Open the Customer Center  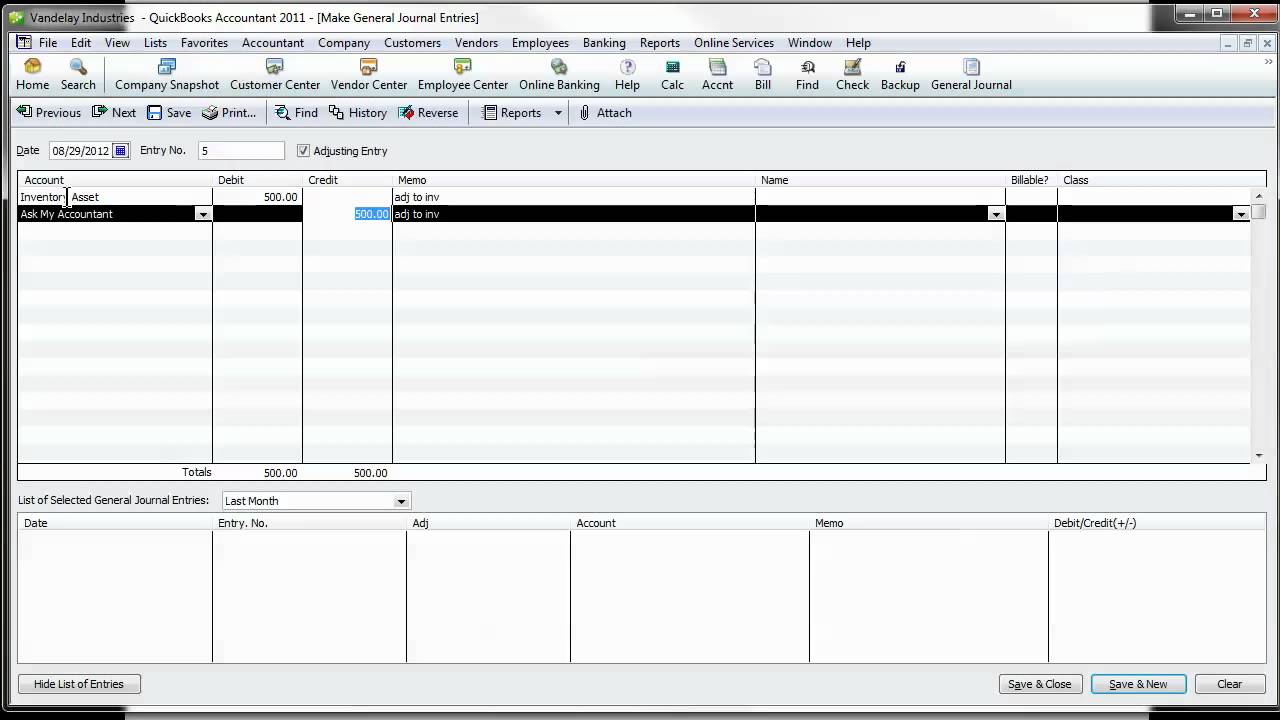coord(275,75)
